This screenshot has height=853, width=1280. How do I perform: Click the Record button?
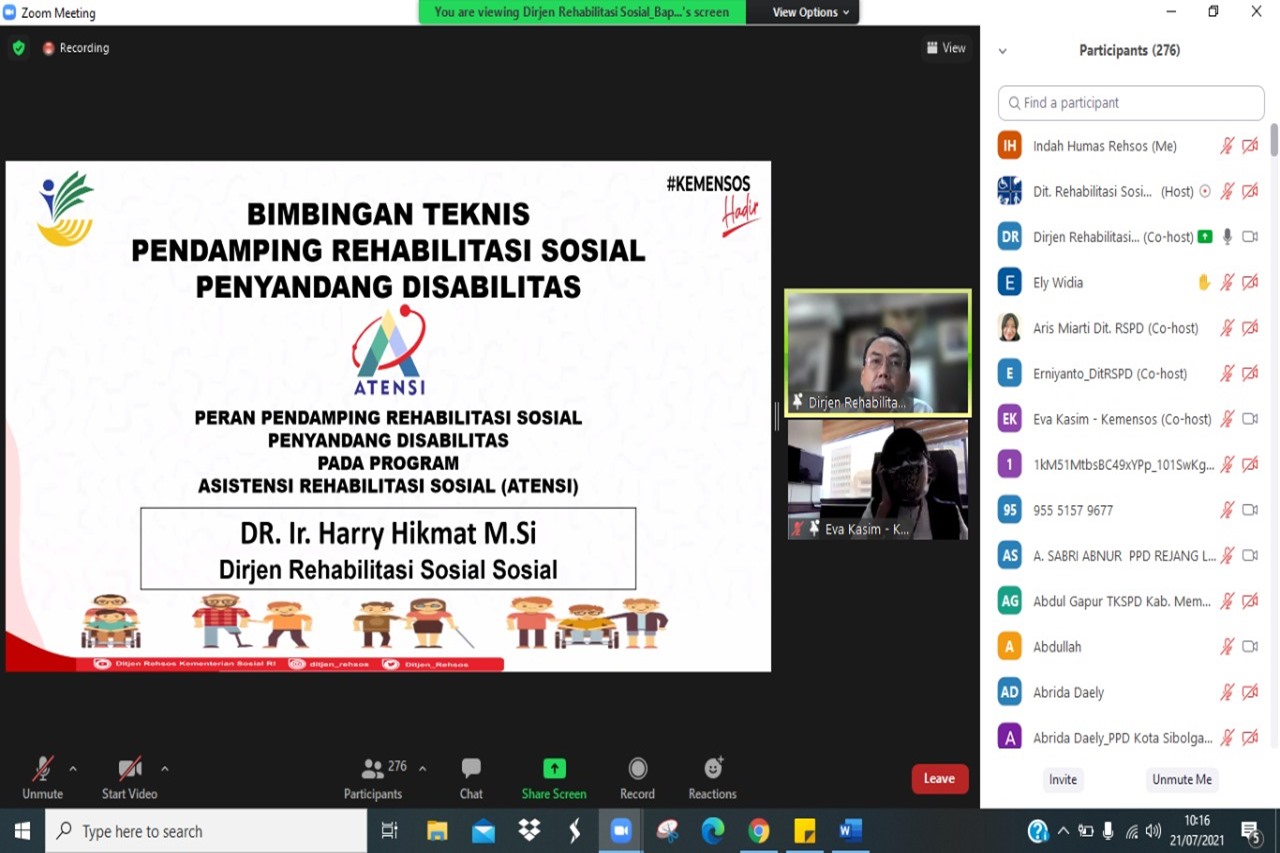pos(637,778)
